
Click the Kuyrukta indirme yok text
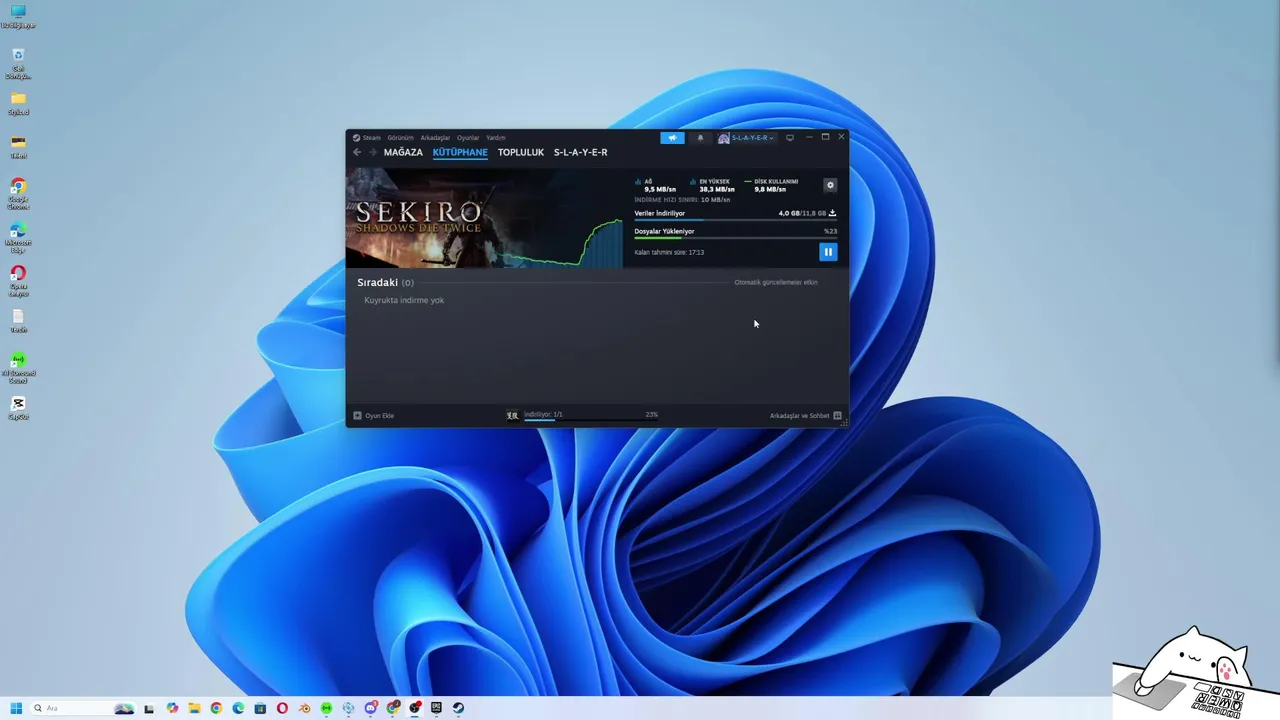click(x=404, y=300)
